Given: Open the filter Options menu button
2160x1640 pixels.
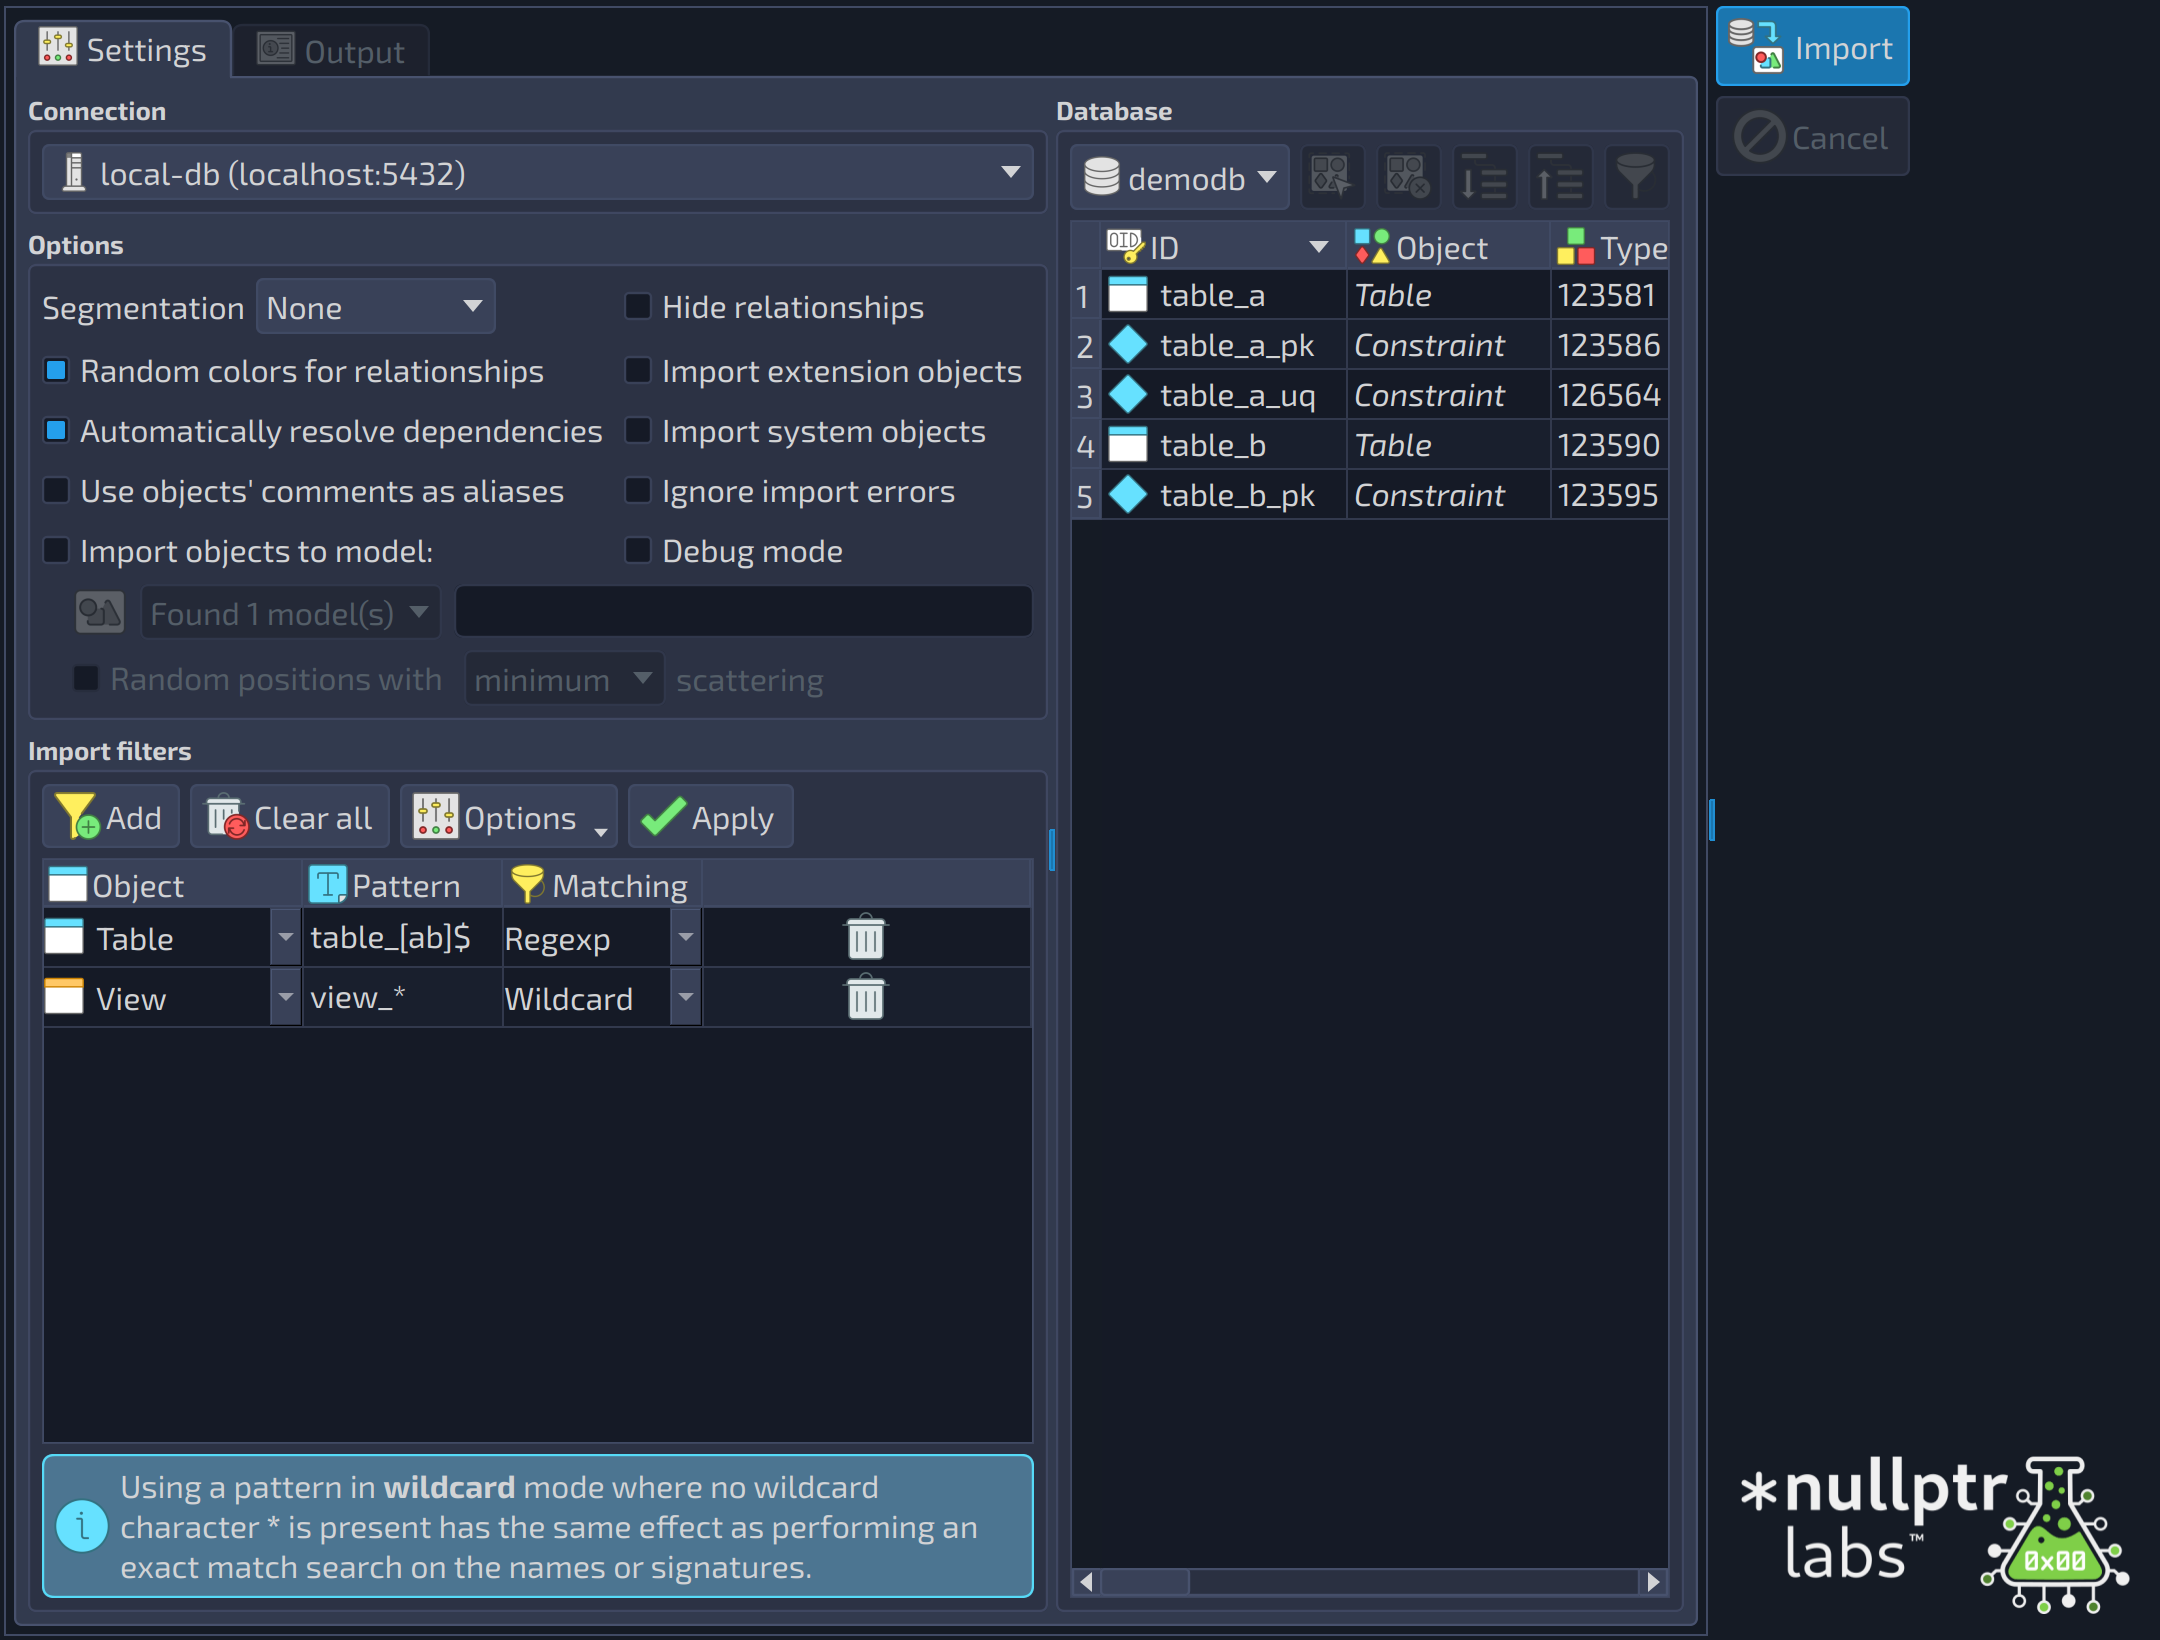Looking at the screenshot, I should [509, 817].
